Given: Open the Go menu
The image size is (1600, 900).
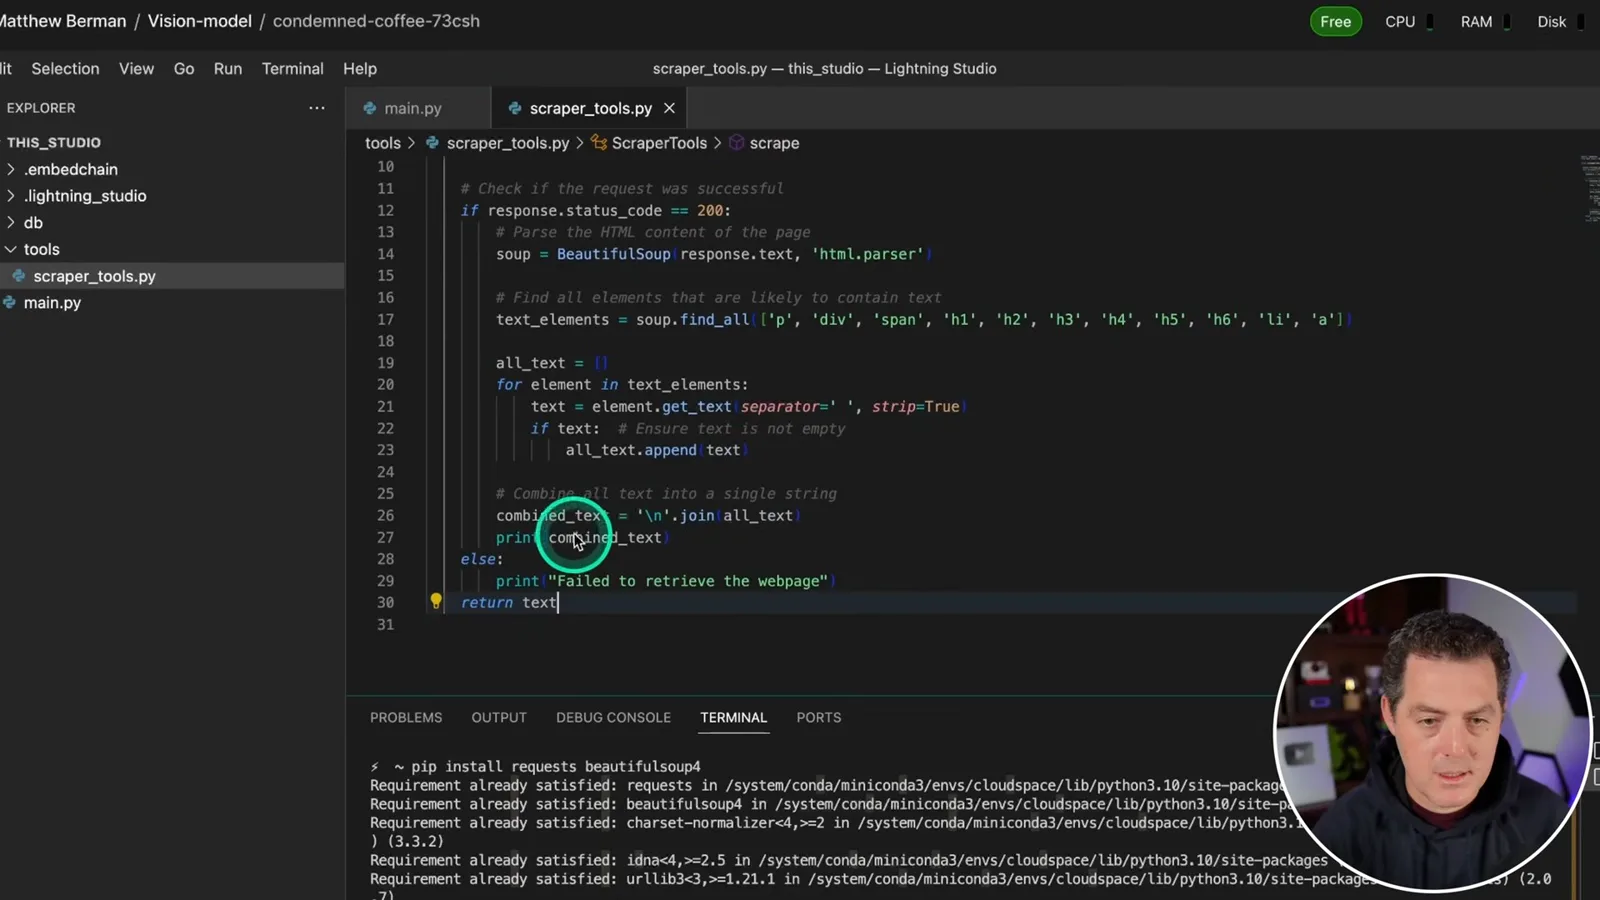Looking at the screenshot, I should tap(184, 68).
